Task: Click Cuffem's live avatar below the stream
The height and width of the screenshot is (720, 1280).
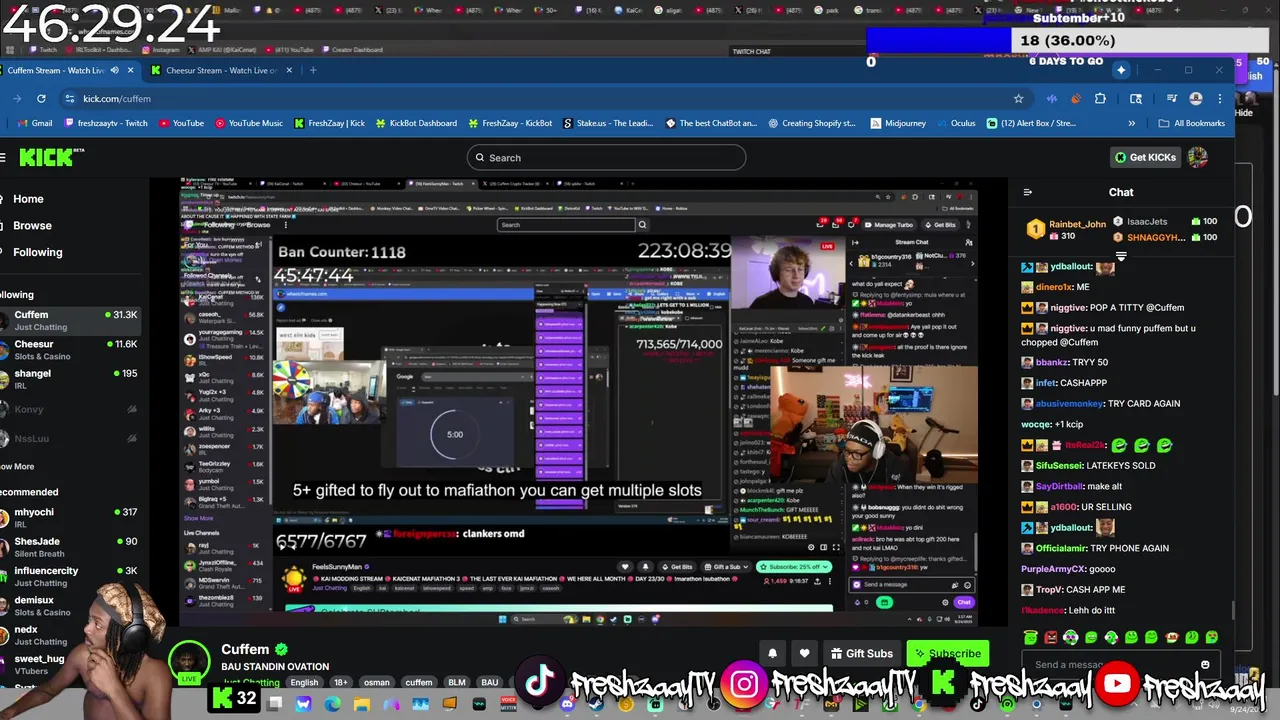Action: 188,662
